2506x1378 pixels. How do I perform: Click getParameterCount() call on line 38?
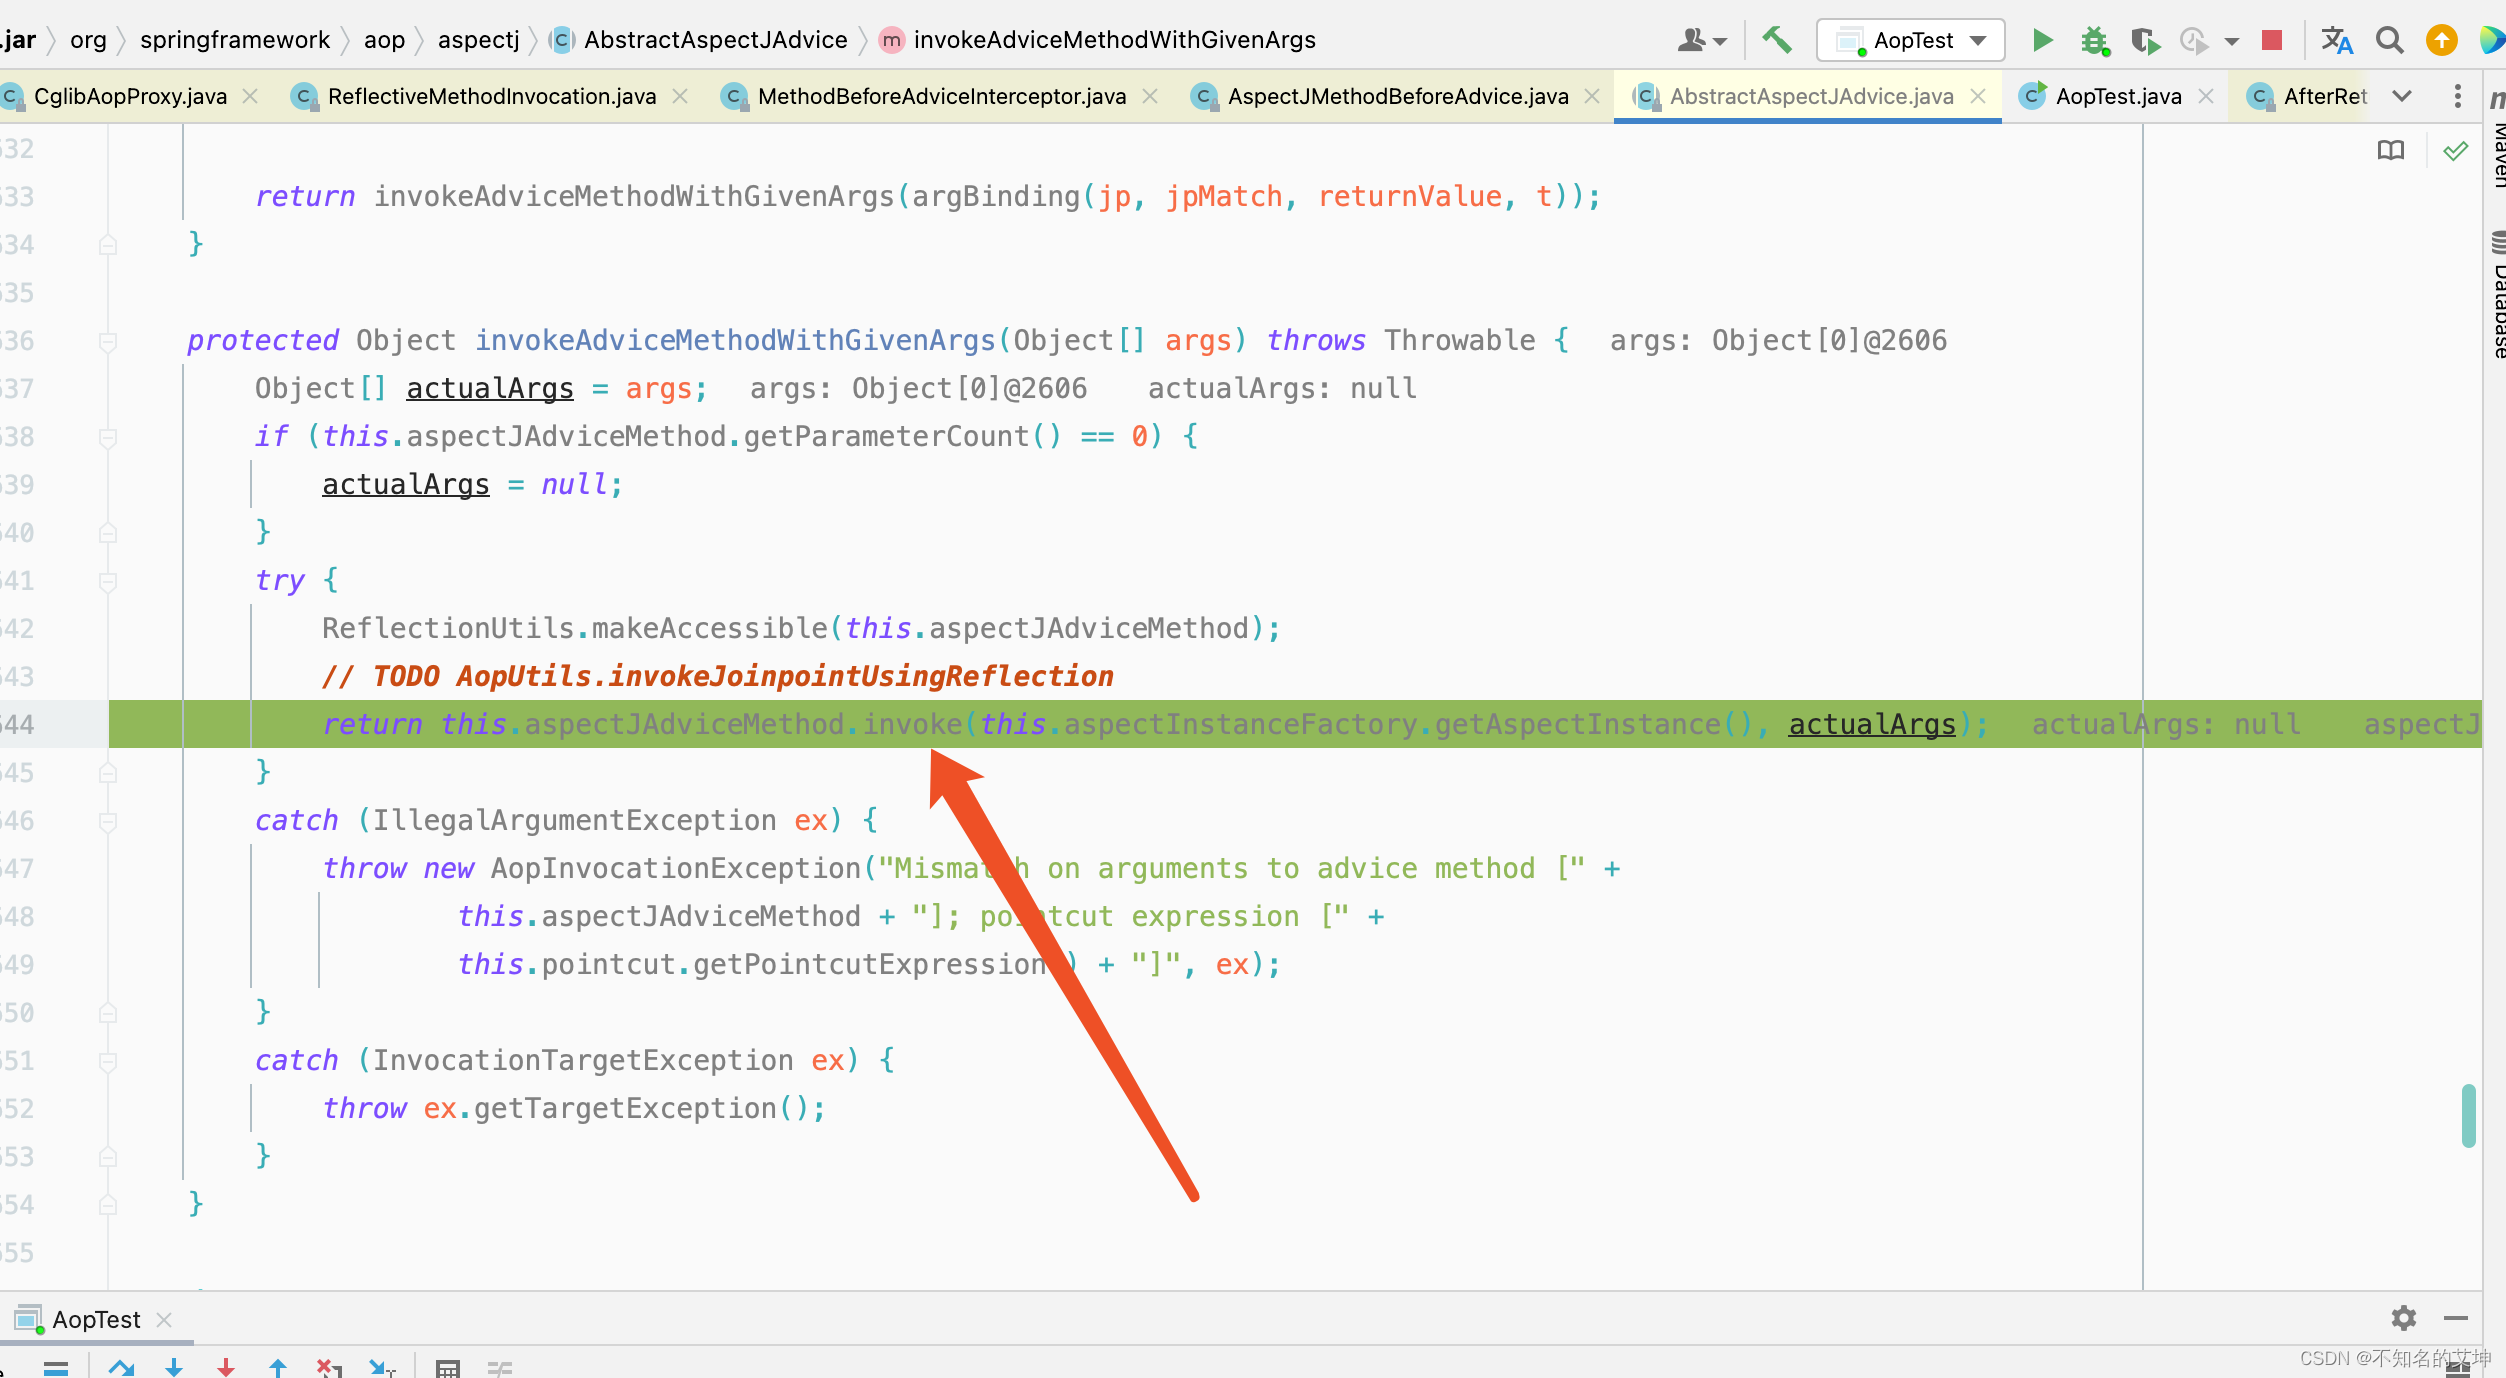(902, 436)
